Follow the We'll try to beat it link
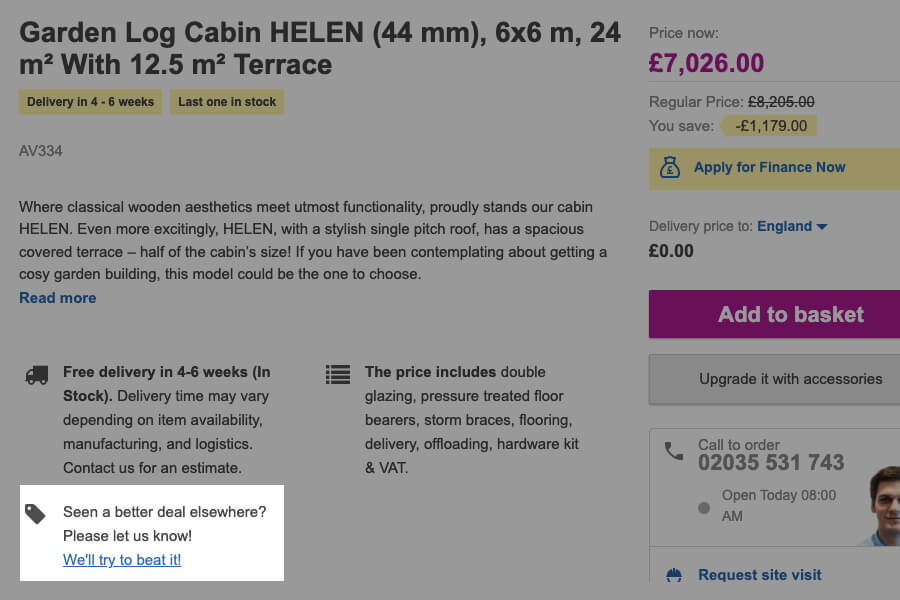Viewport: 900px width, 600px height. [122, 560]
